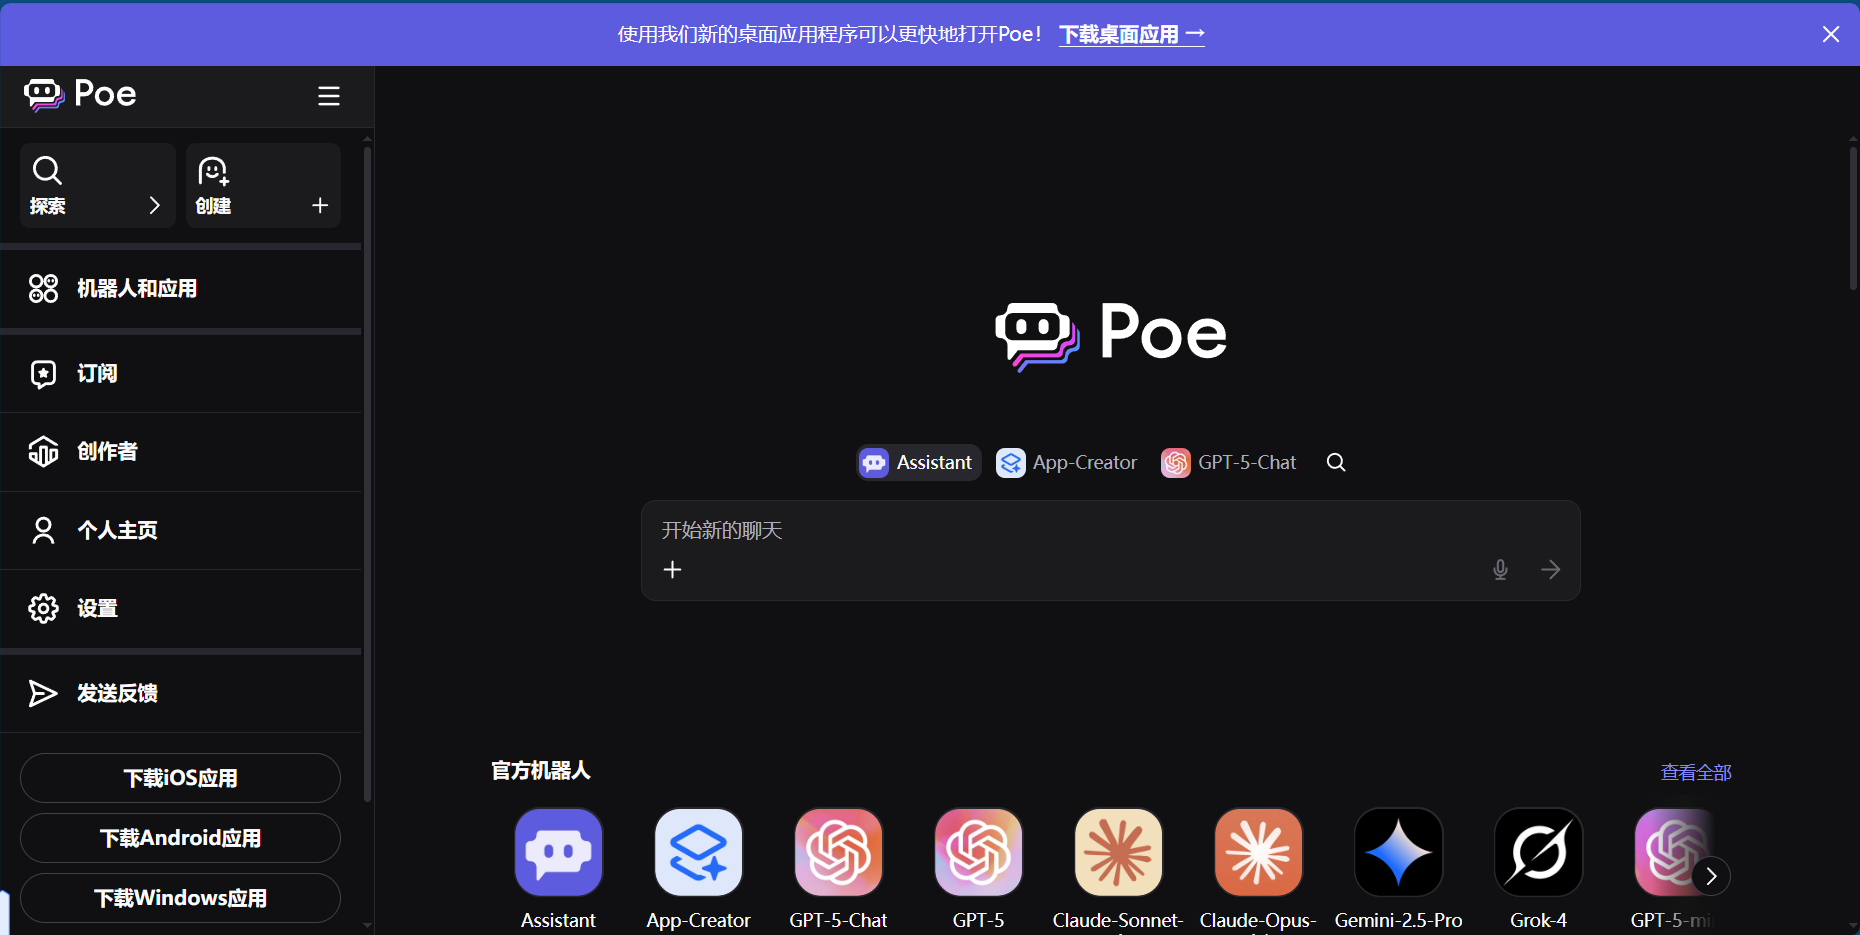Open the Grok-4 bot icon
Image resolution: width=1860 pixels, height=935 pixels.
tap(1539, 852)
